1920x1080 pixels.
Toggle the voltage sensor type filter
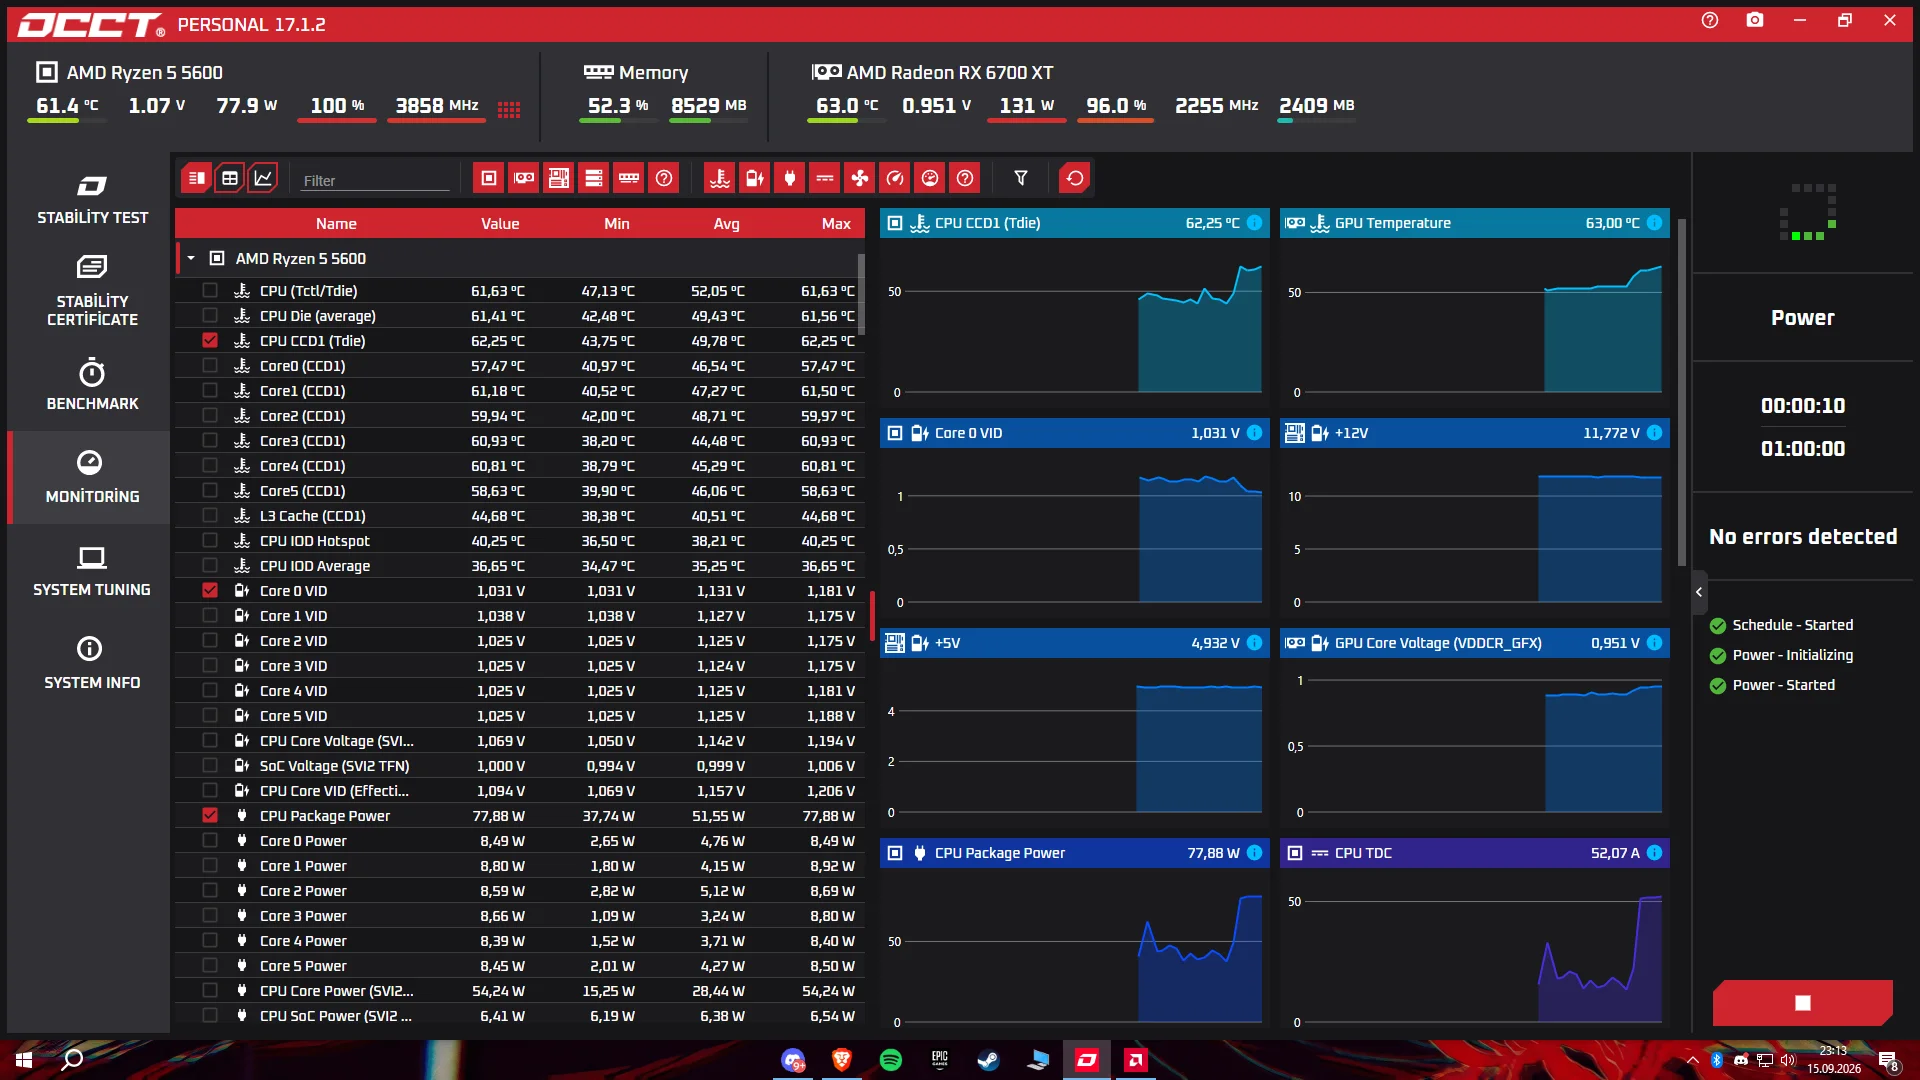tap(755, 178)
